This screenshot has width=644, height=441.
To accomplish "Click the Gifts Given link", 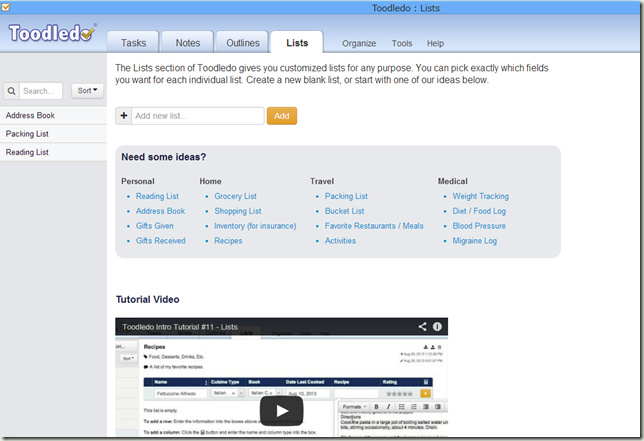I will point(155,226).
